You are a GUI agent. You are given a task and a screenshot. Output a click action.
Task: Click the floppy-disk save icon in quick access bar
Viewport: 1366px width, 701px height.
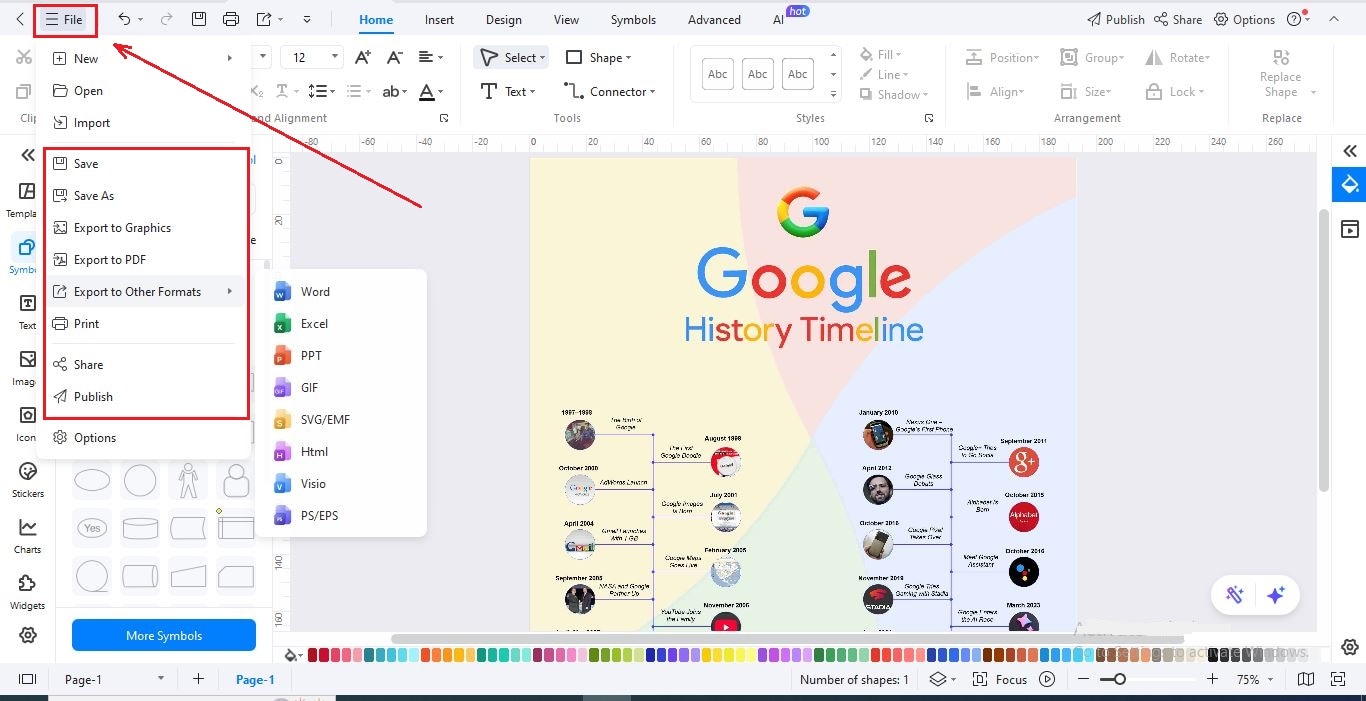pyautogui.click(x=199, y=19)
